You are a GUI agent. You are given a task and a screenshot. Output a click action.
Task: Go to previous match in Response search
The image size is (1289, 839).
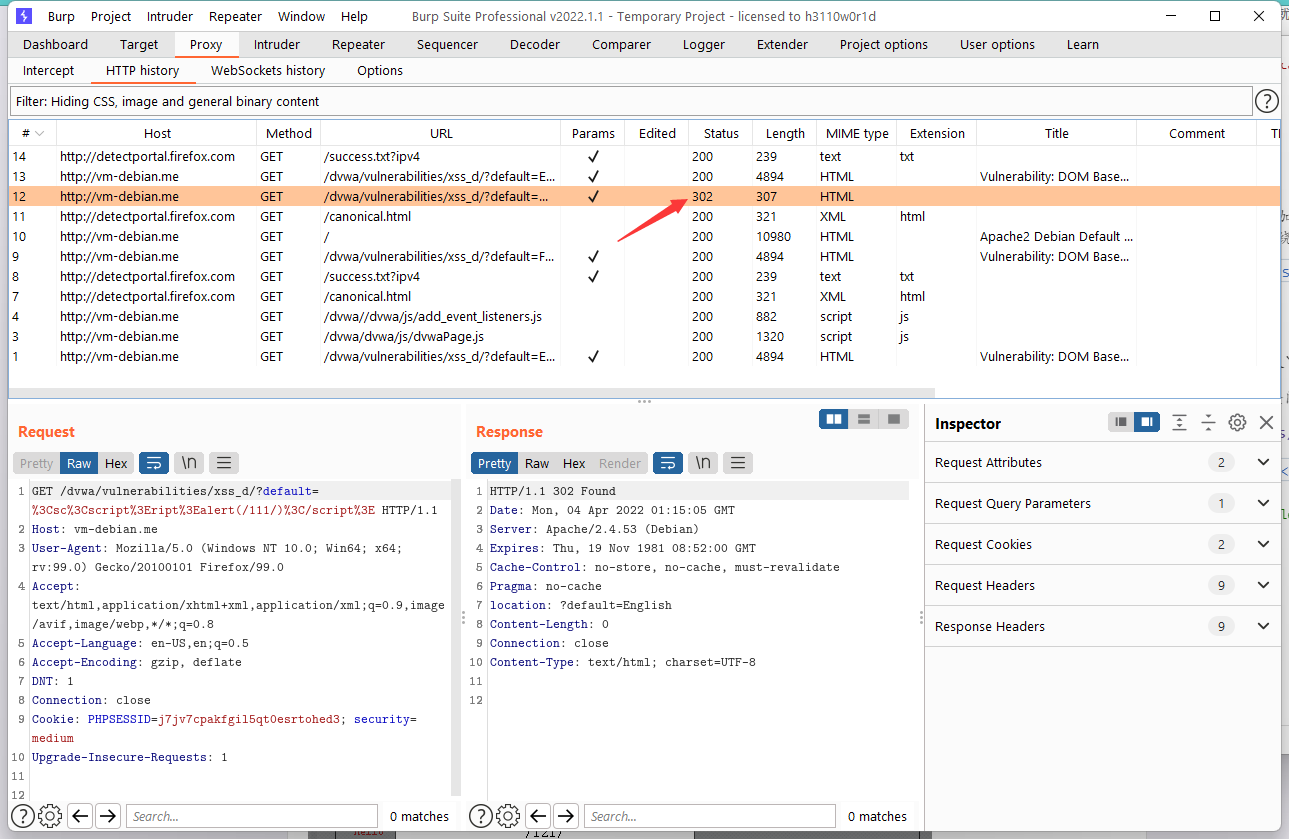(x=538, y=816)
